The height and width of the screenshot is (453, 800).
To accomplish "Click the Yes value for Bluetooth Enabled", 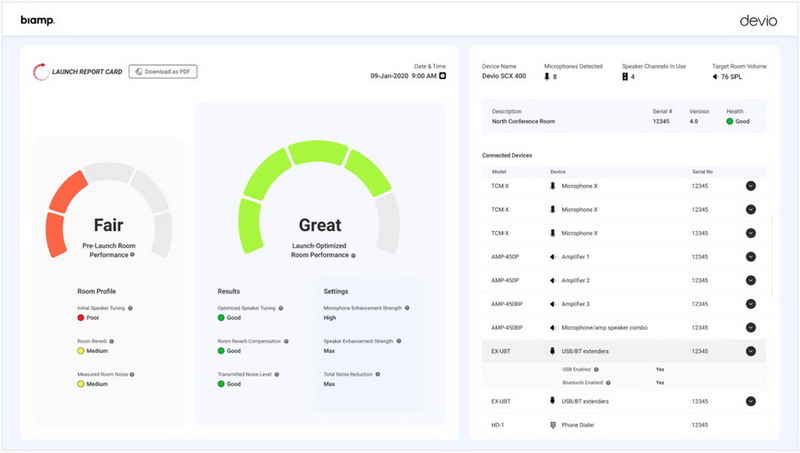I will pos(660,383).
